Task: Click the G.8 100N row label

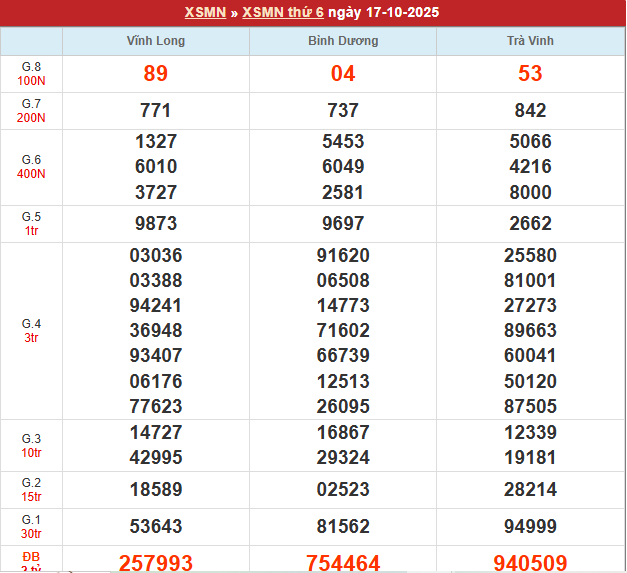Action: point(31,73)
